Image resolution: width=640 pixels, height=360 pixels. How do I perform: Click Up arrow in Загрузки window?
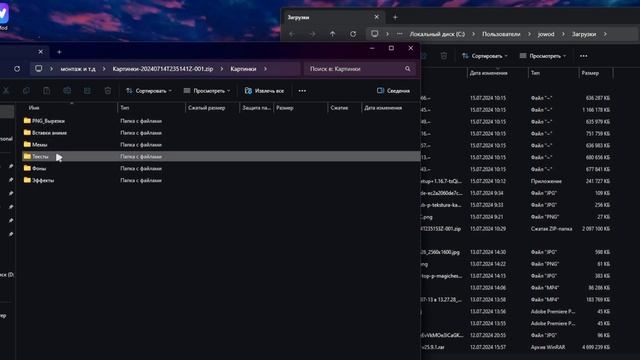(x=332, y=34)
